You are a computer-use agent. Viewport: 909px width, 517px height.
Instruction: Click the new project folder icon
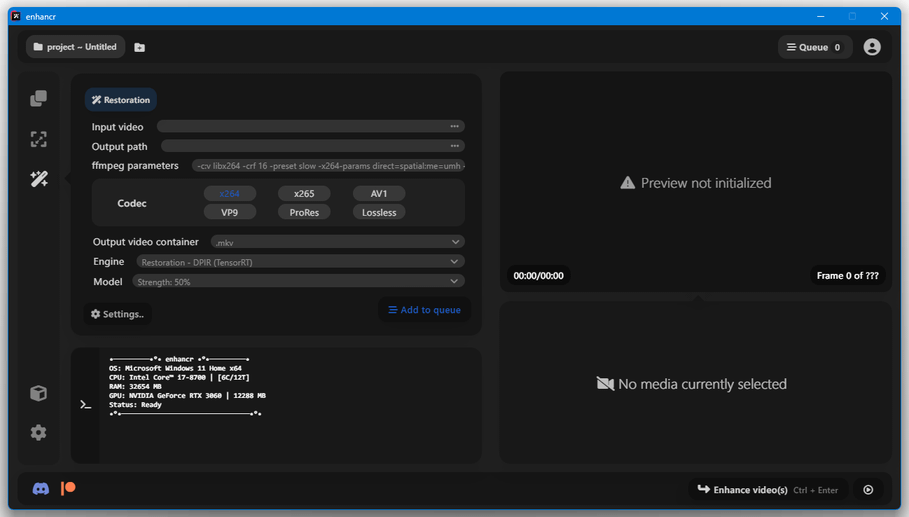[x=140, y=48]
